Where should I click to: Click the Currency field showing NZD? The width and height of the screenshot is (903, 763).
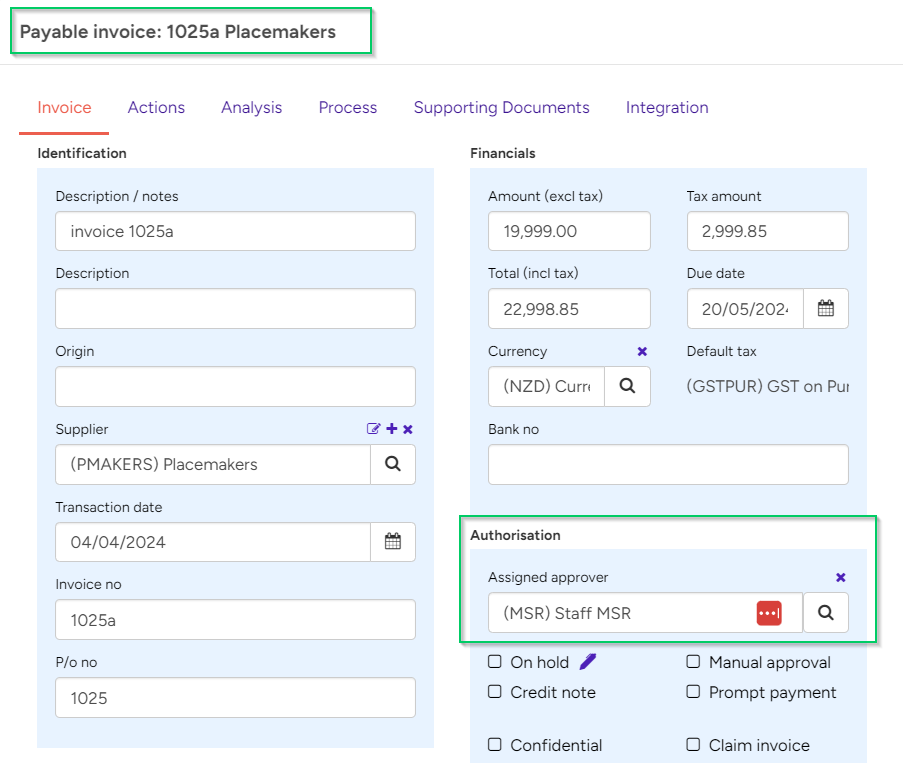(x=547, y=386)
